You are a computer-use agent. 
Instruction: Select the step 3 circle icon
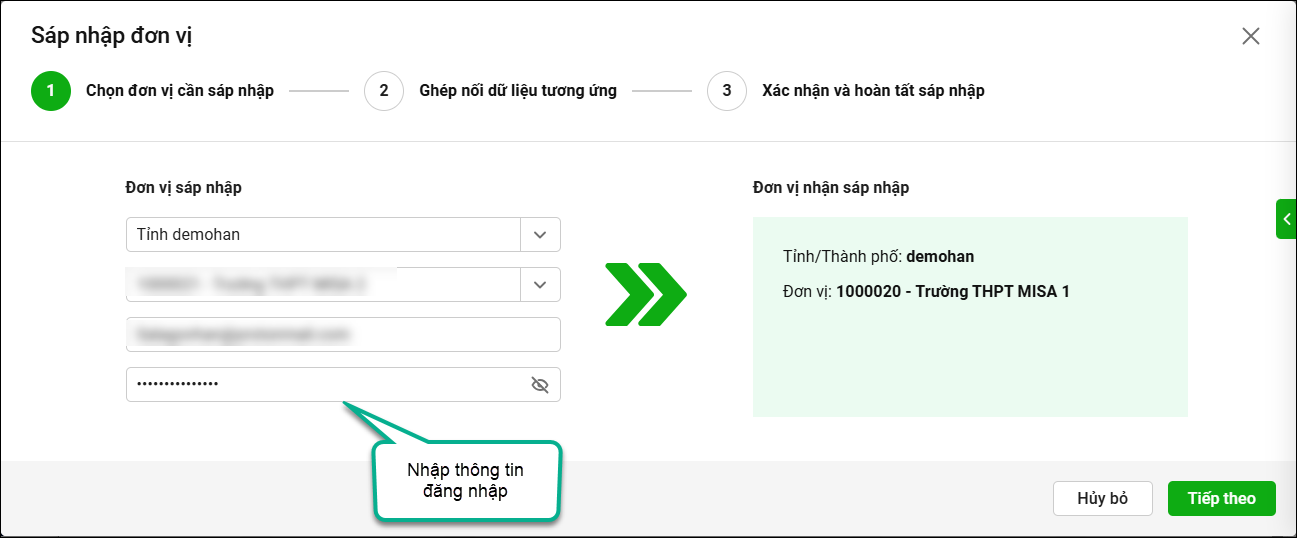727,91
